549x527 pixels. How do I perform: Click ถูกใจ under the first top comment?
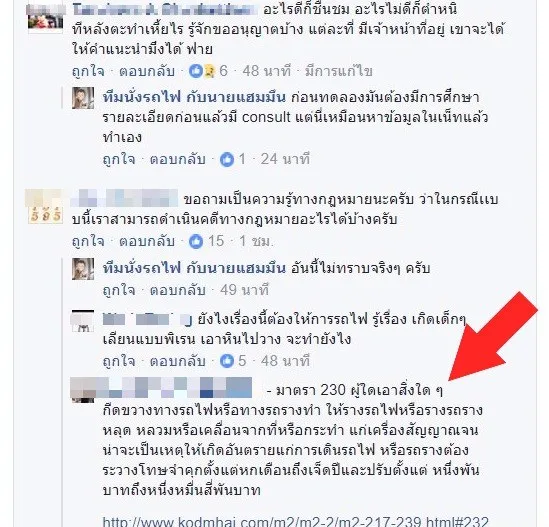[x=88, y=71]
